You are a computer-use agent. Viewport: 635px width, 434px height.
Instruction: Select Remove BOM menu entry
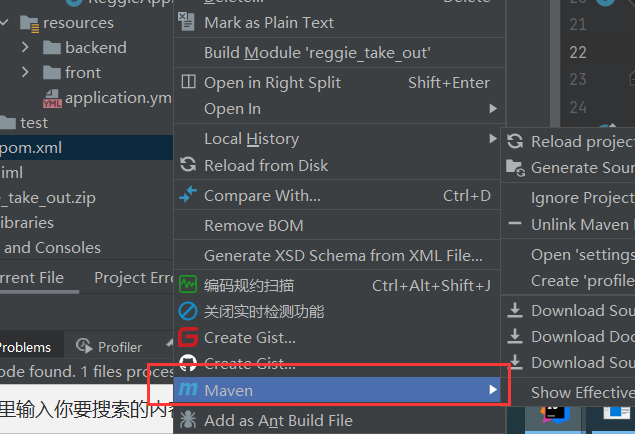[x=253, y=226]
